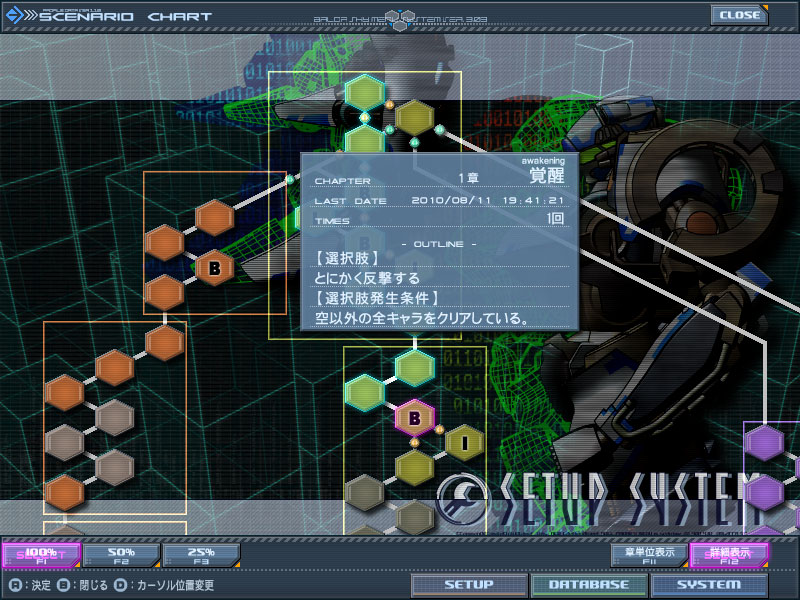Click green hexagon upper-left of pink-outlined B node
The height and width of the screenshot is (600, 800).
(x=364, y=393)
